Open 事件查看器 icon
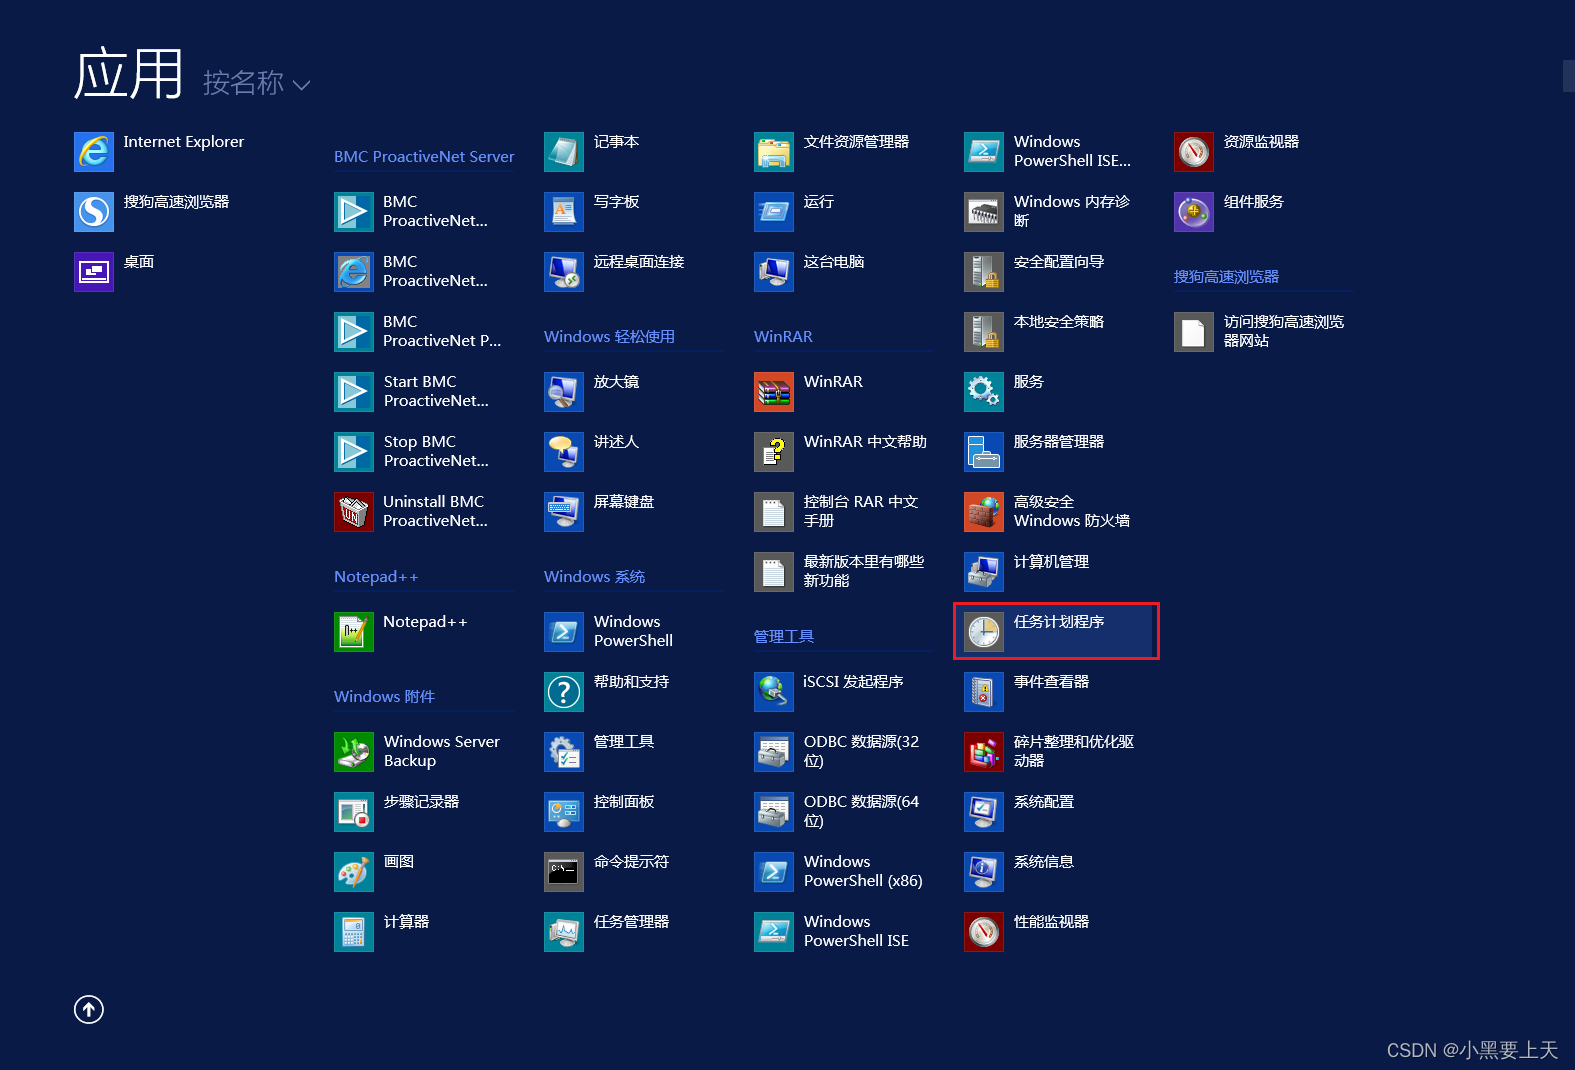Viewport: 1575px width, 1070px height. pos(984,692)
